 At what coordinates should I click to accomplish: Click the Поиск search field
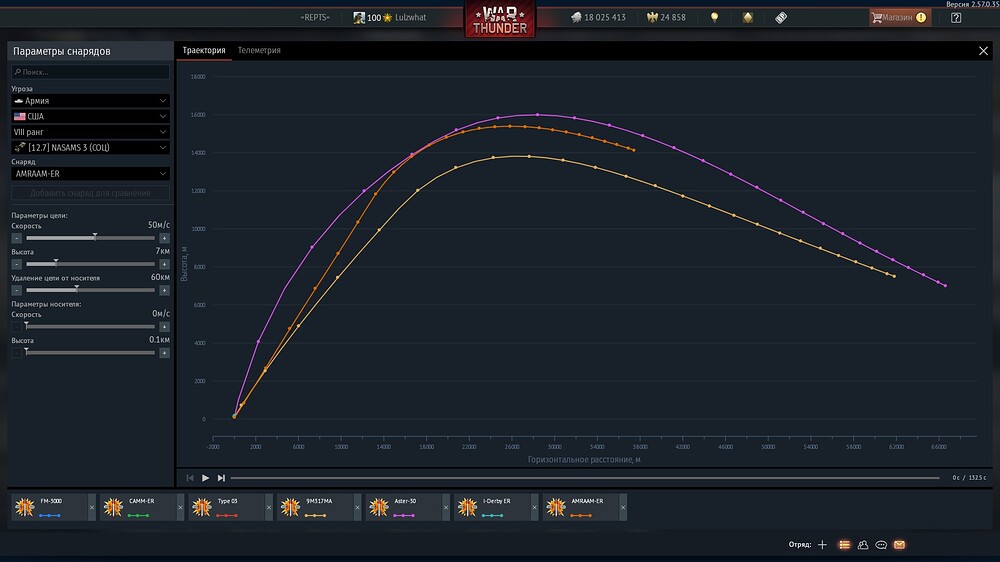pyautogui.click(x=91, y=72)
